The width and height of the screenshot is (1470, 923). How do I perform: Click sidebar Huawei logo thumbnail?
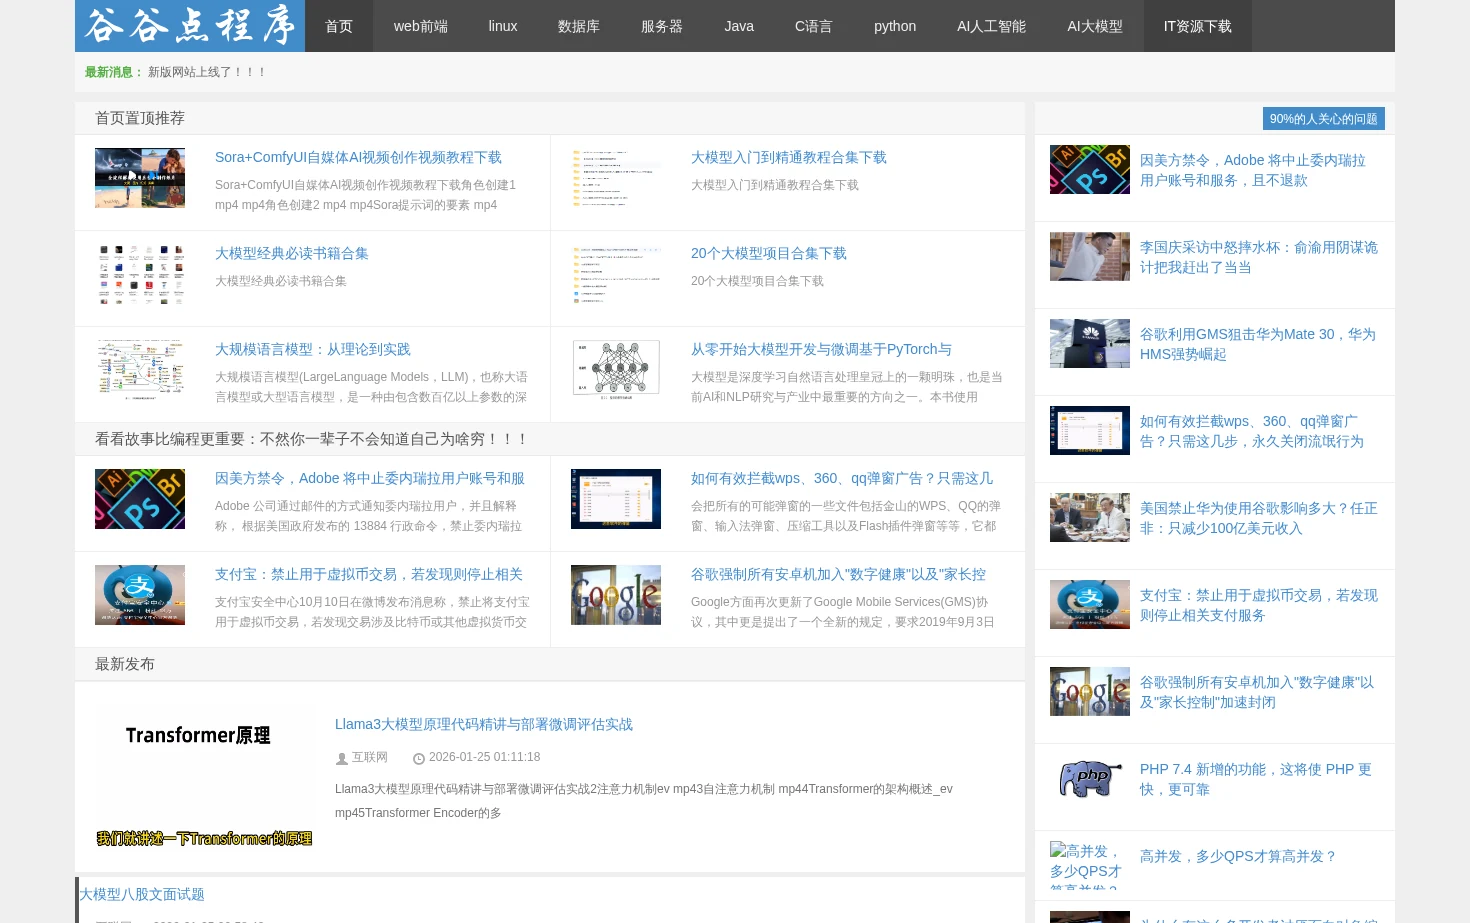click(x=1090, y=343)
